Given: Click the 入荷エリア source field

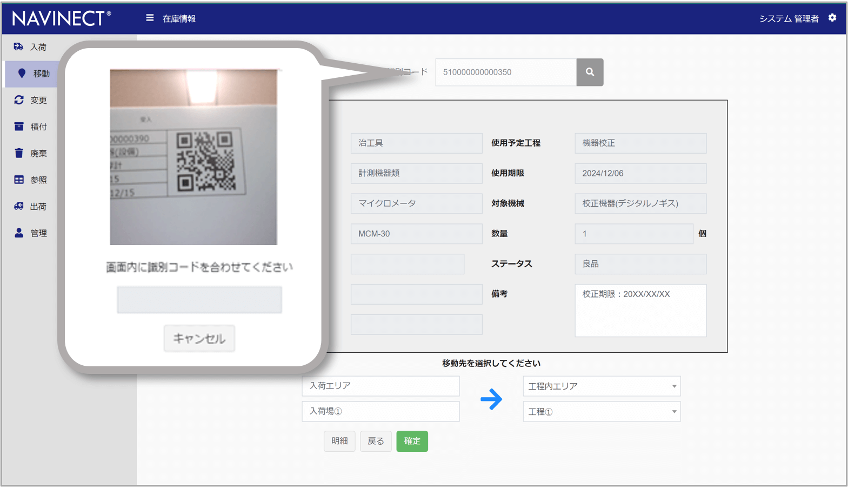Looking at the screenshot, I should pyautogui.click(x=381, y=386).
